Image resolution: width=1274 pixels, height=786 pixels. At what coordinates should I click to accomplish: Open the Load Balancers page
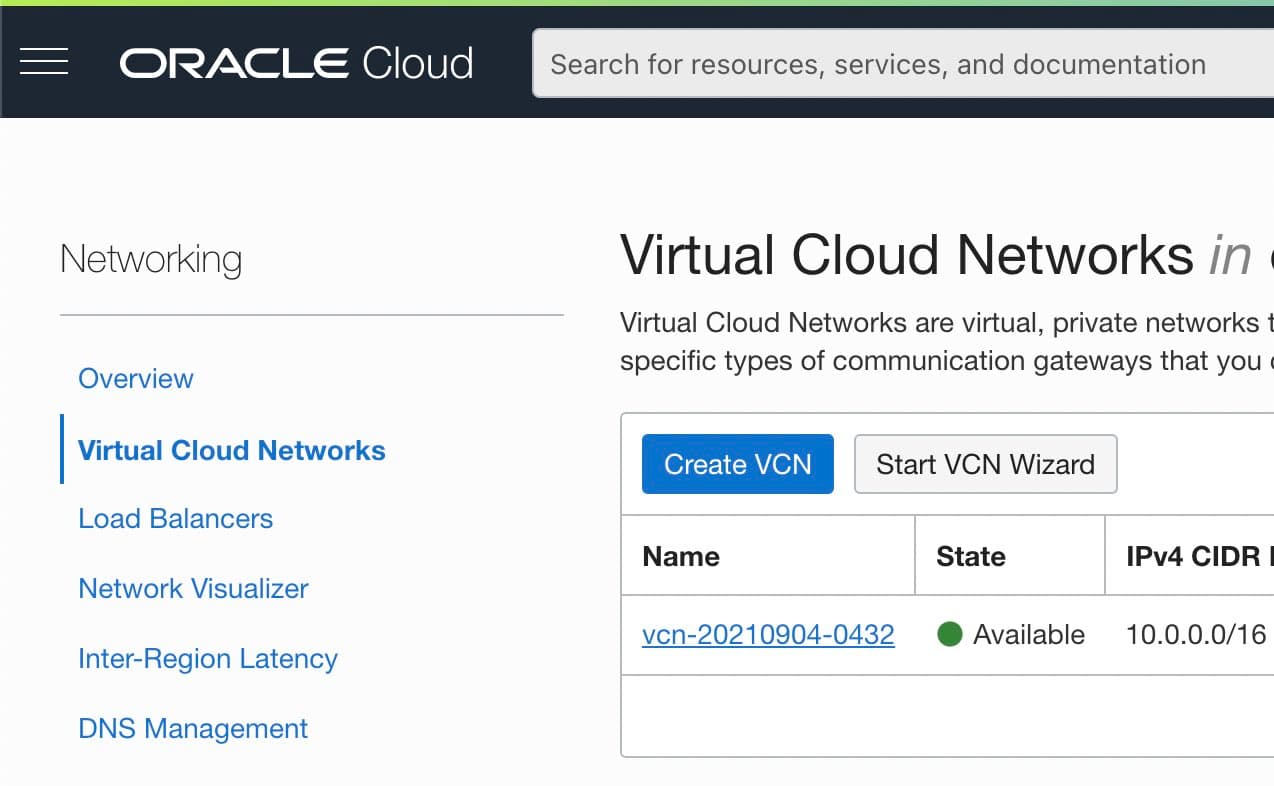coord(175,518)
